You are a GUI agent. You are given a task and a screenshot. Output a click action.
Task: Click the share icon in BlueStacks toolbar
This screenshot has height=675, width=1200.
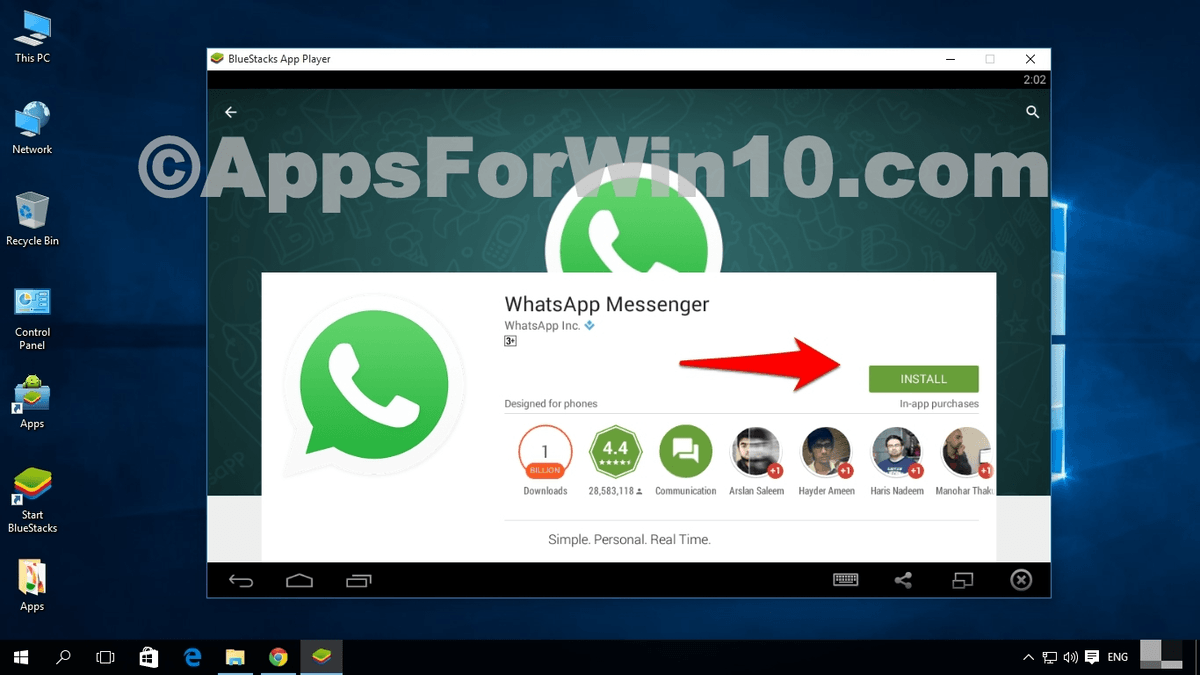click(x=903, y=580)
